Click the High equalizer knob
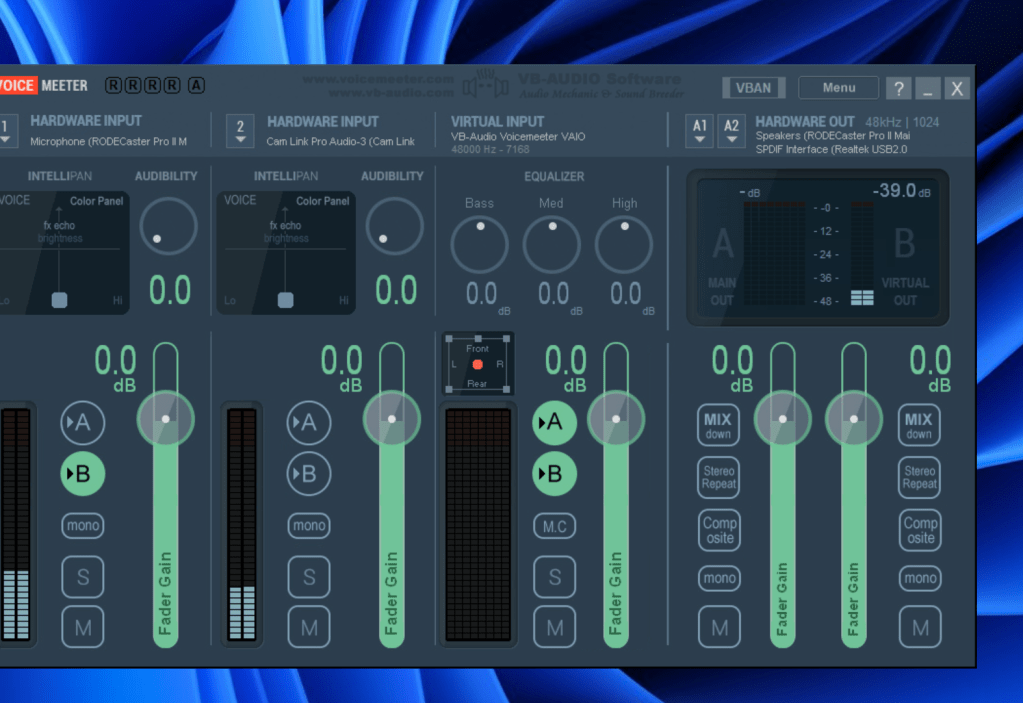1023x703 pixels. coord(624,245)
